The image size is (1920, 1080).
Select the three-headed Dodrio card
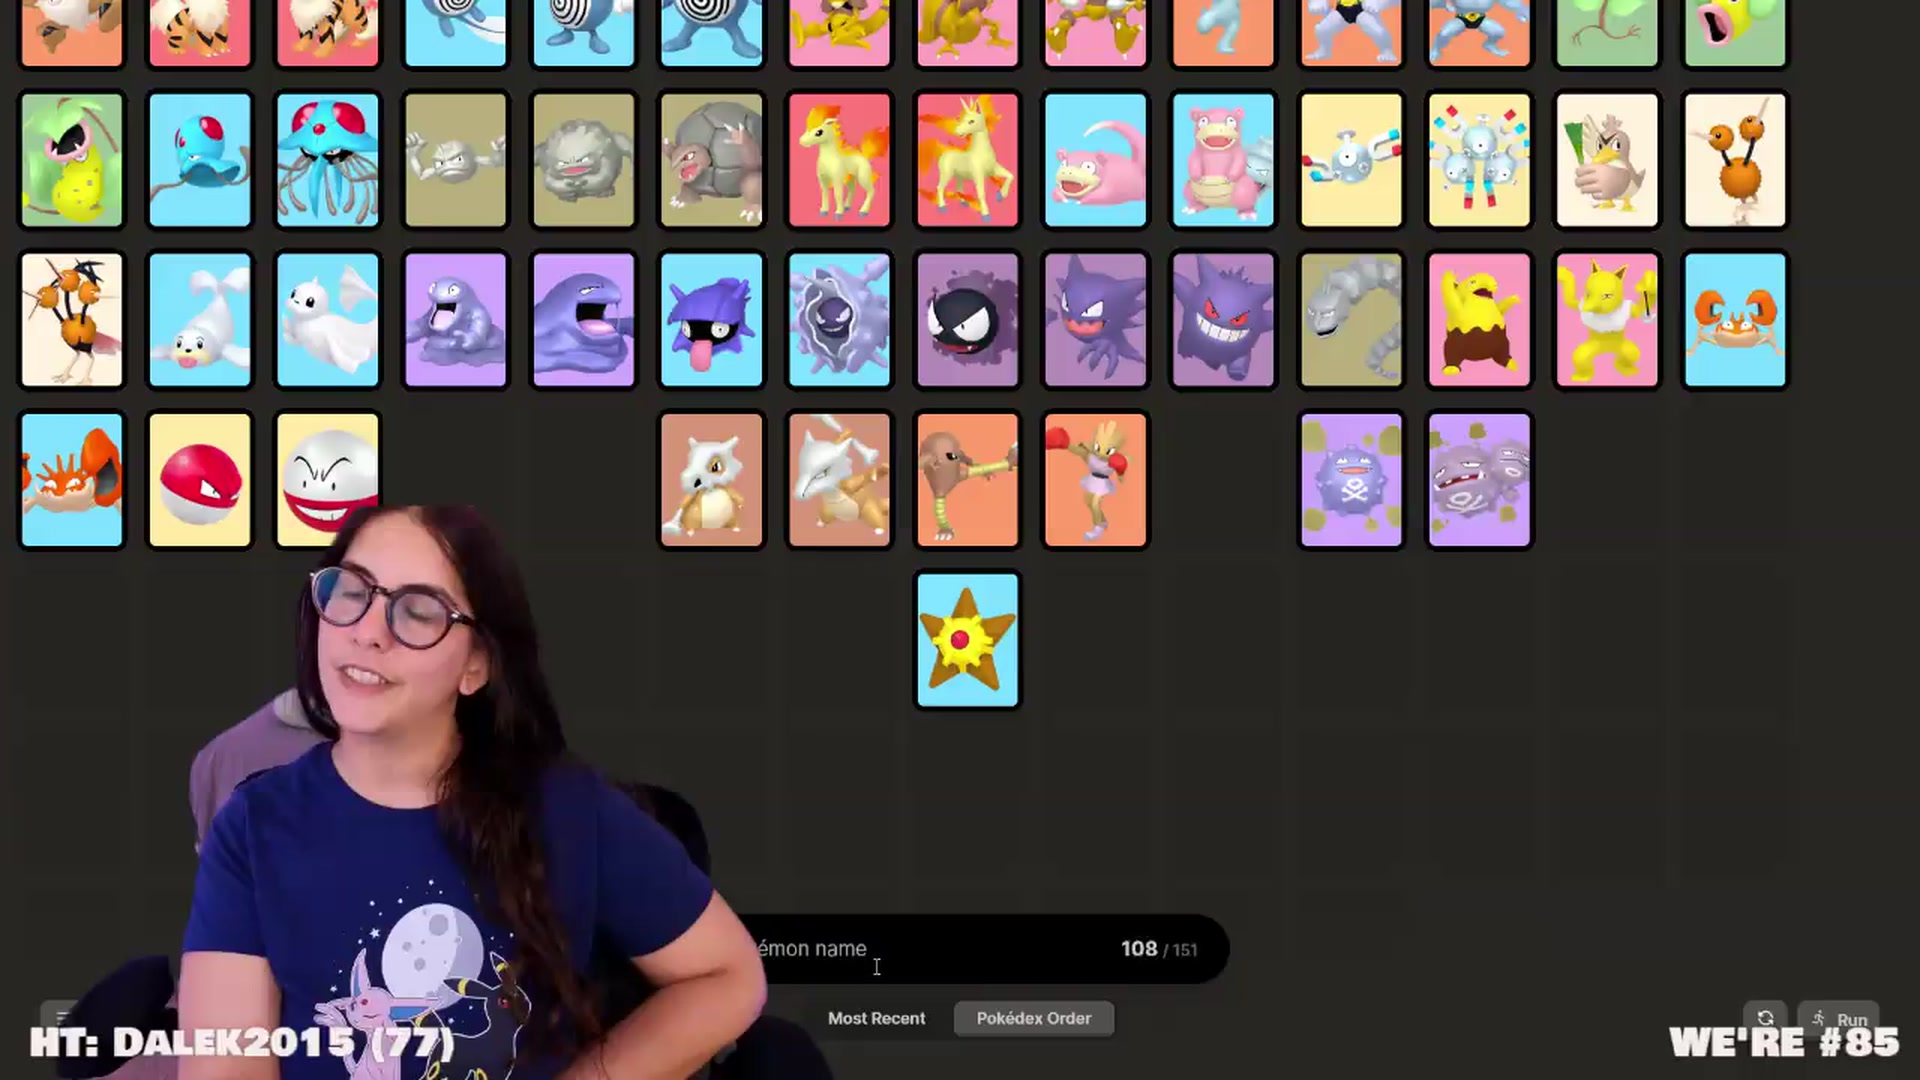point(72,320)
